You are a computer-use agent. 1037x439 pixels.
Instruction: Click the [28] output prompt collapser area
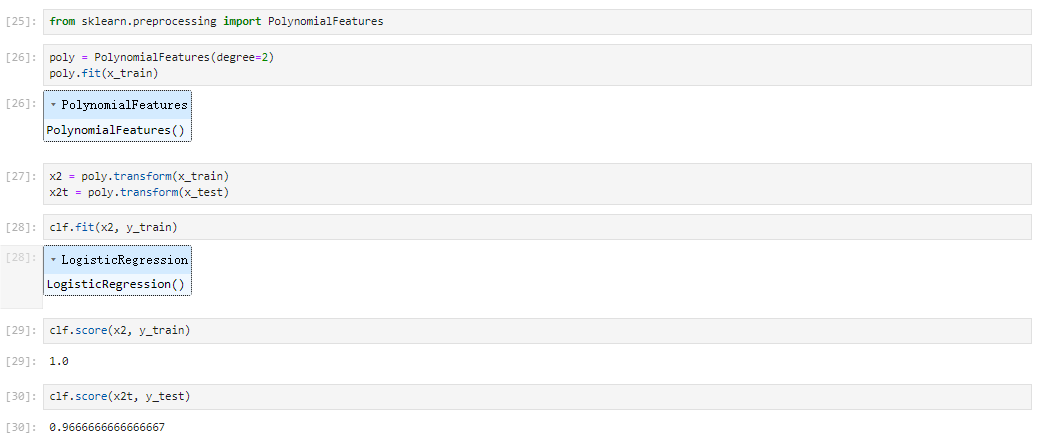coord(21,277)
